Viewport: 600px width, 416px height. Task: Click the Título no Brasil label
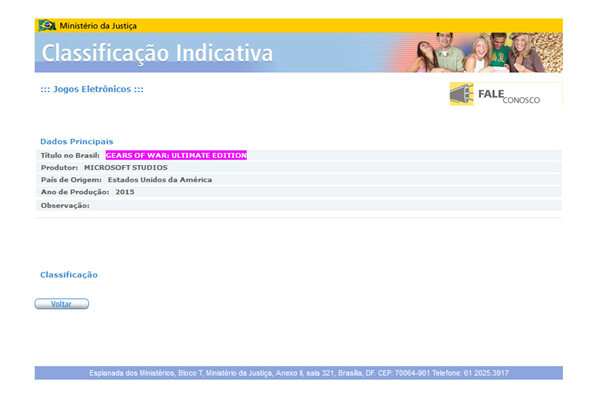click(x=70, y=155)
